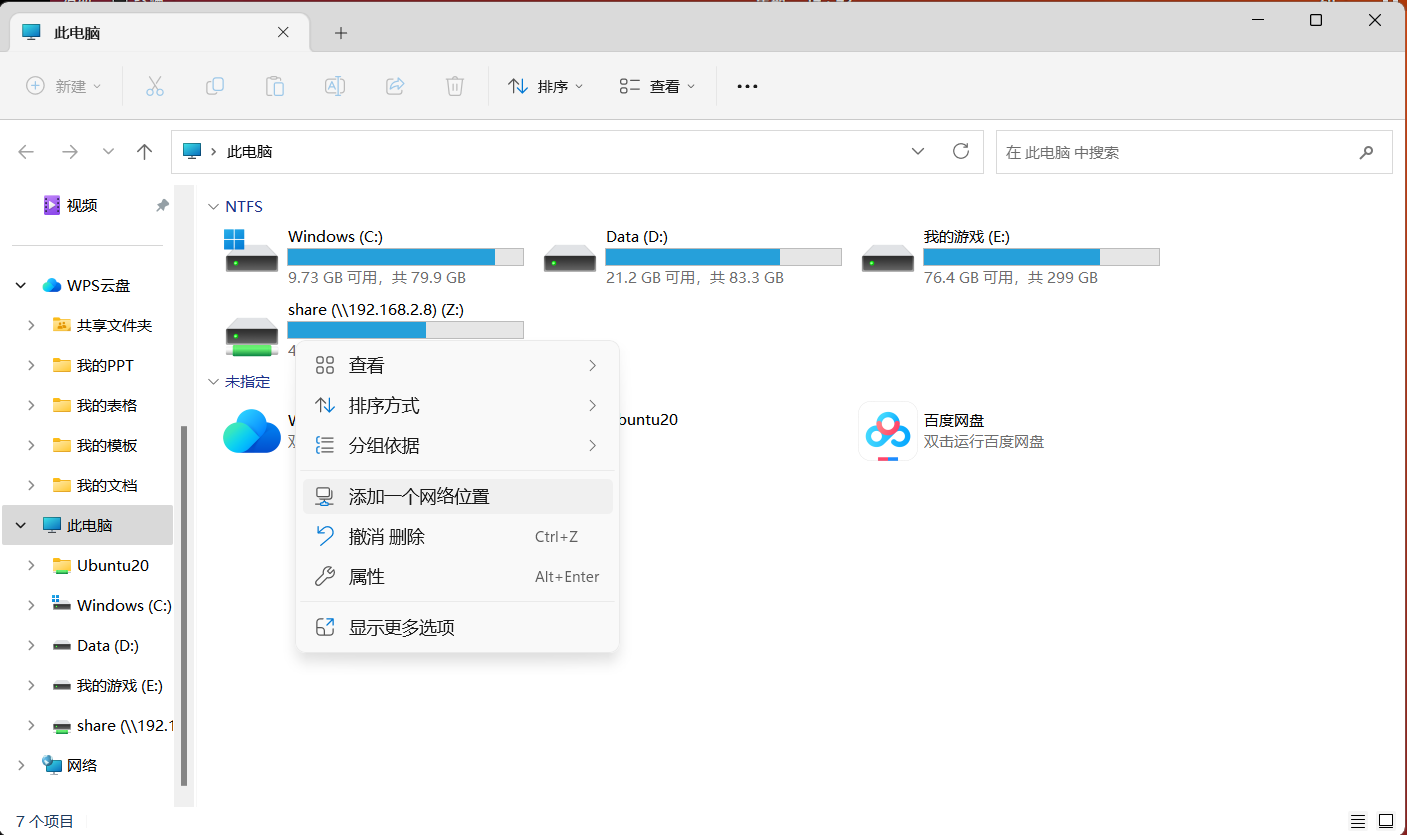
Task: Switch to large icons view in status bar
Action: click(x=1386, y=821)
